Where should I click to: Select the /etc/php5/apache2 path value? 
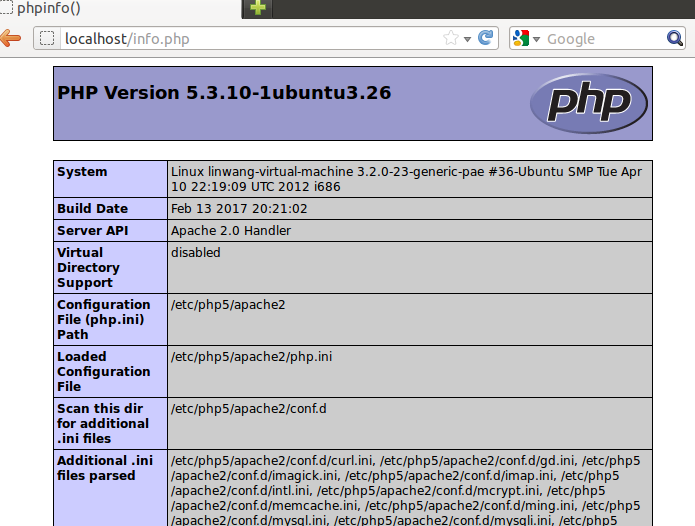(x=228, y=305)
